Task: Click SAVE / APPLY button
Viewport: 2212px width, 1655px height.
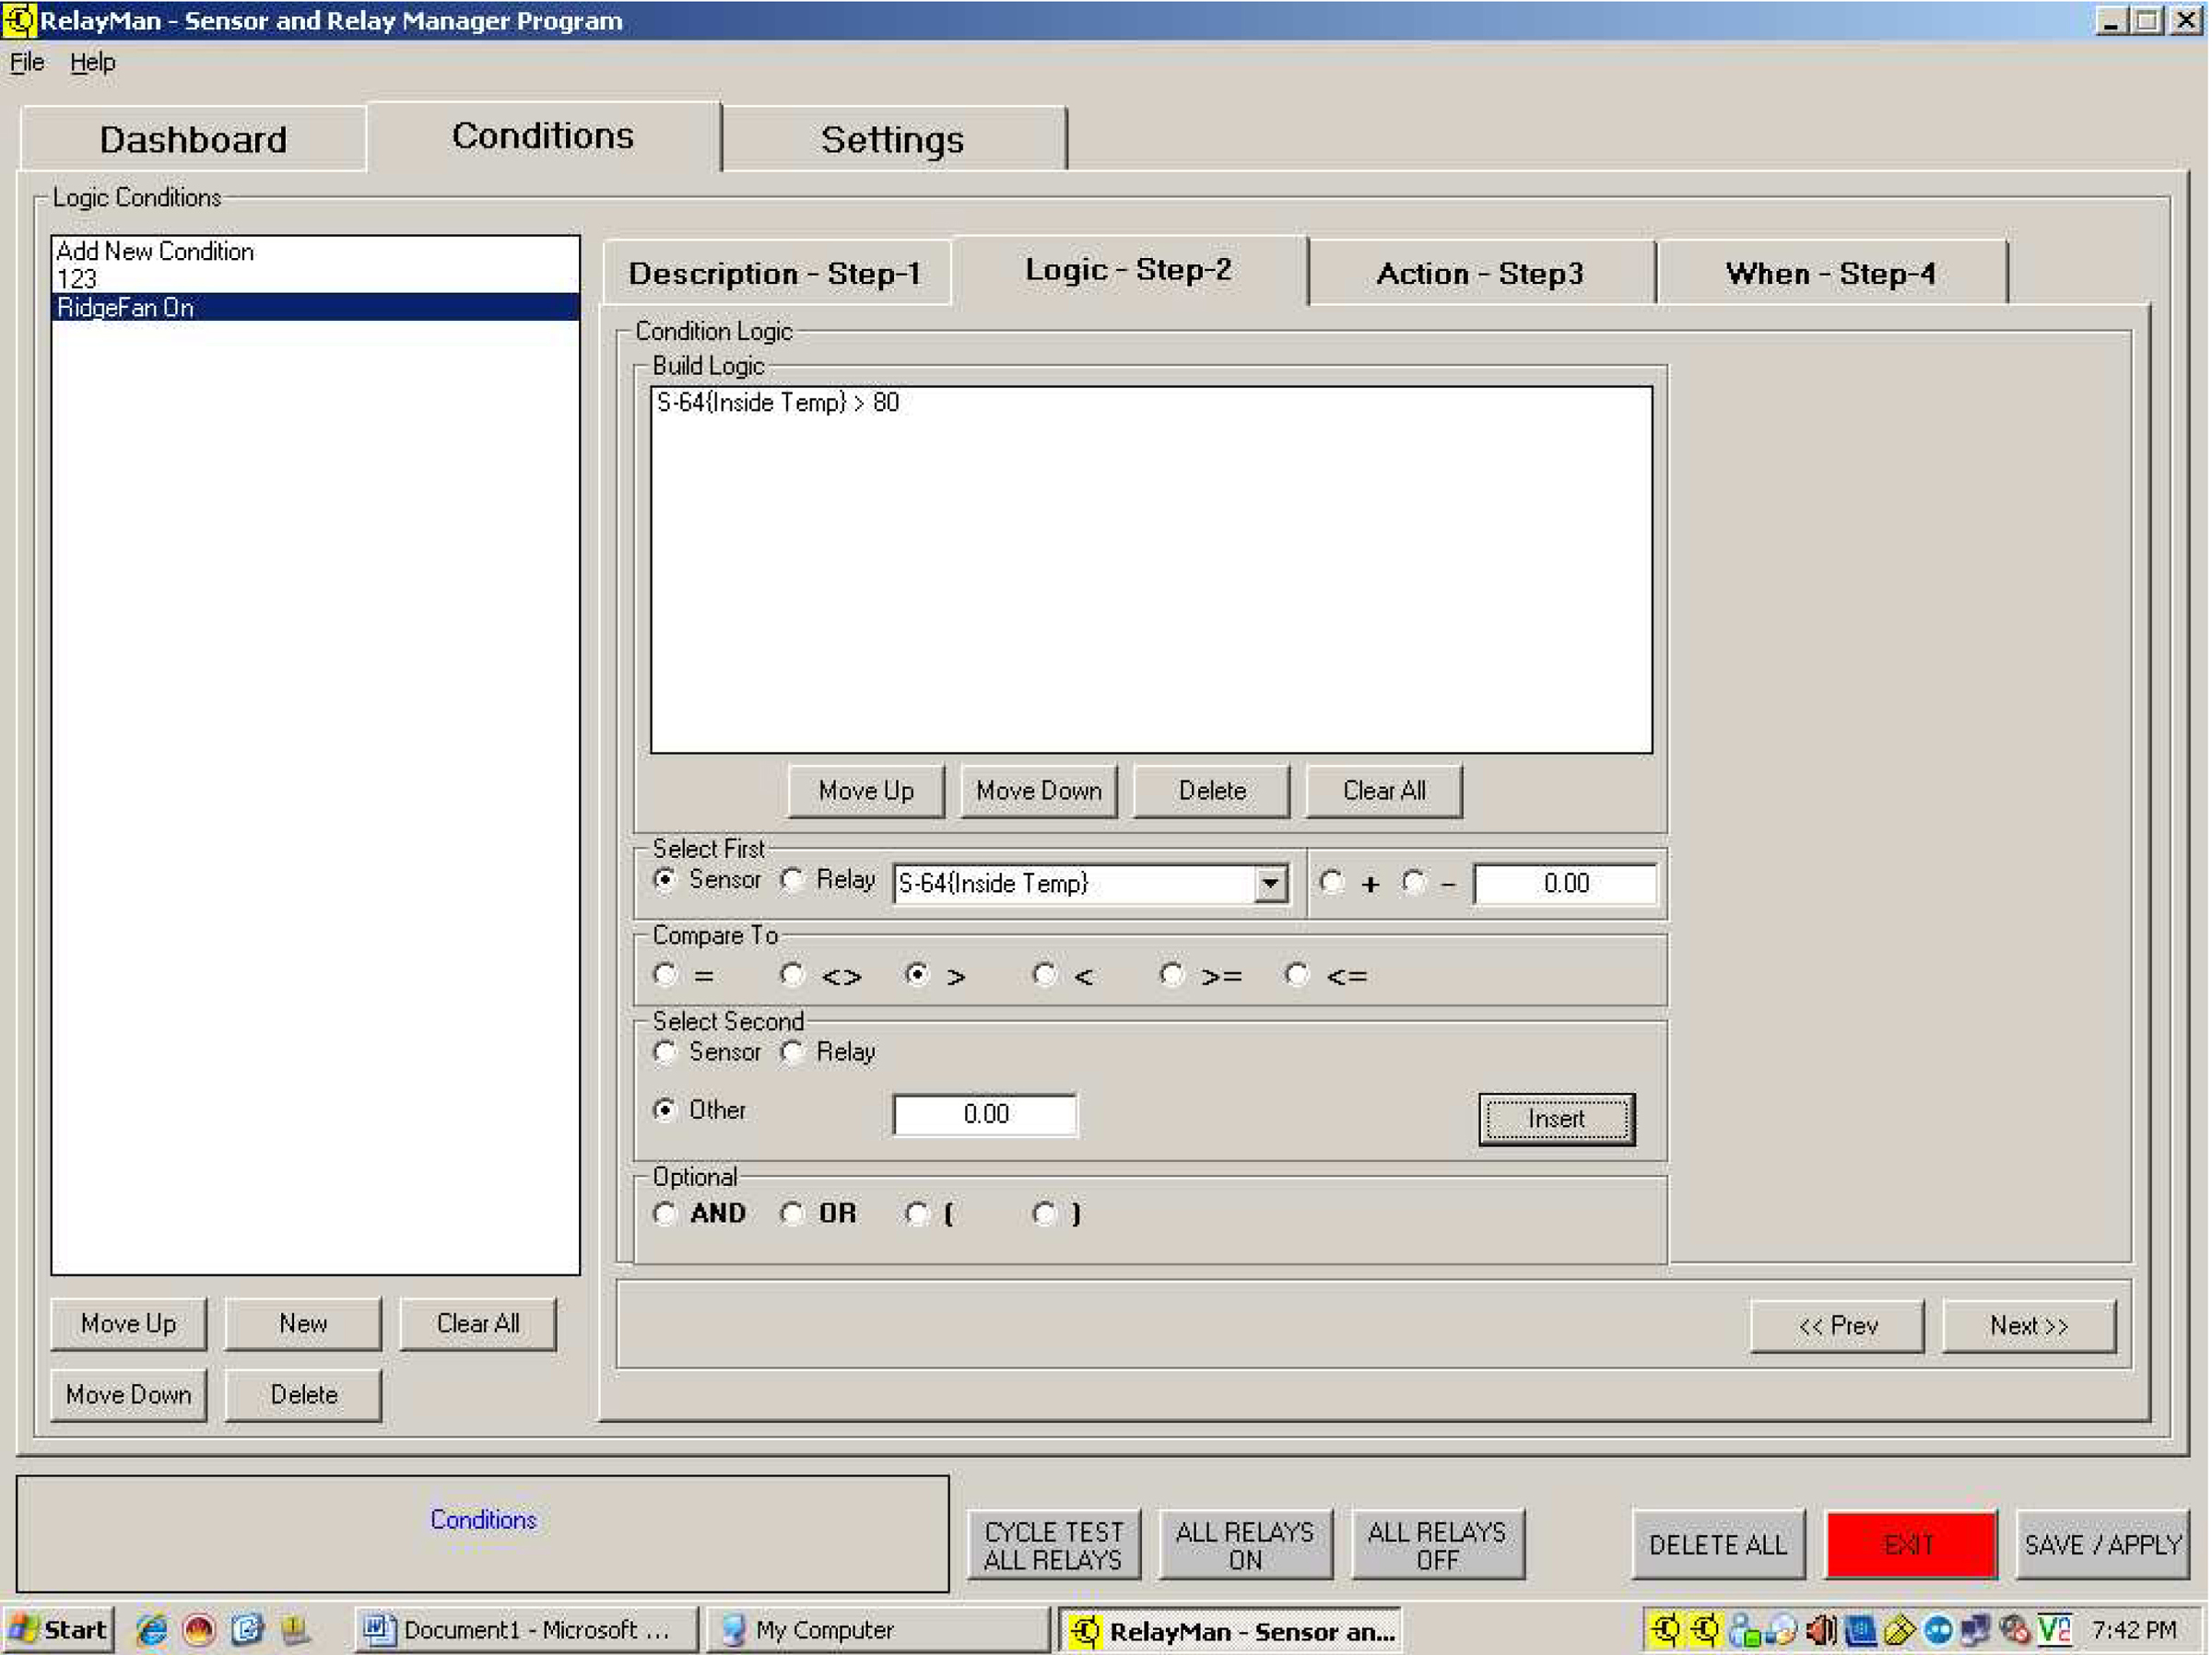Action: pos(2102,1544)
